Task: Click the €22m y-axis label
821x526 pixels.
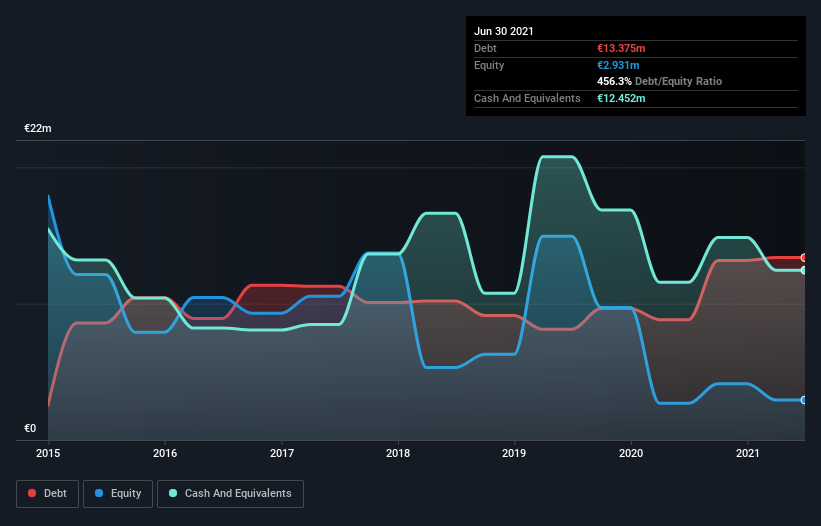Action: 38,128
